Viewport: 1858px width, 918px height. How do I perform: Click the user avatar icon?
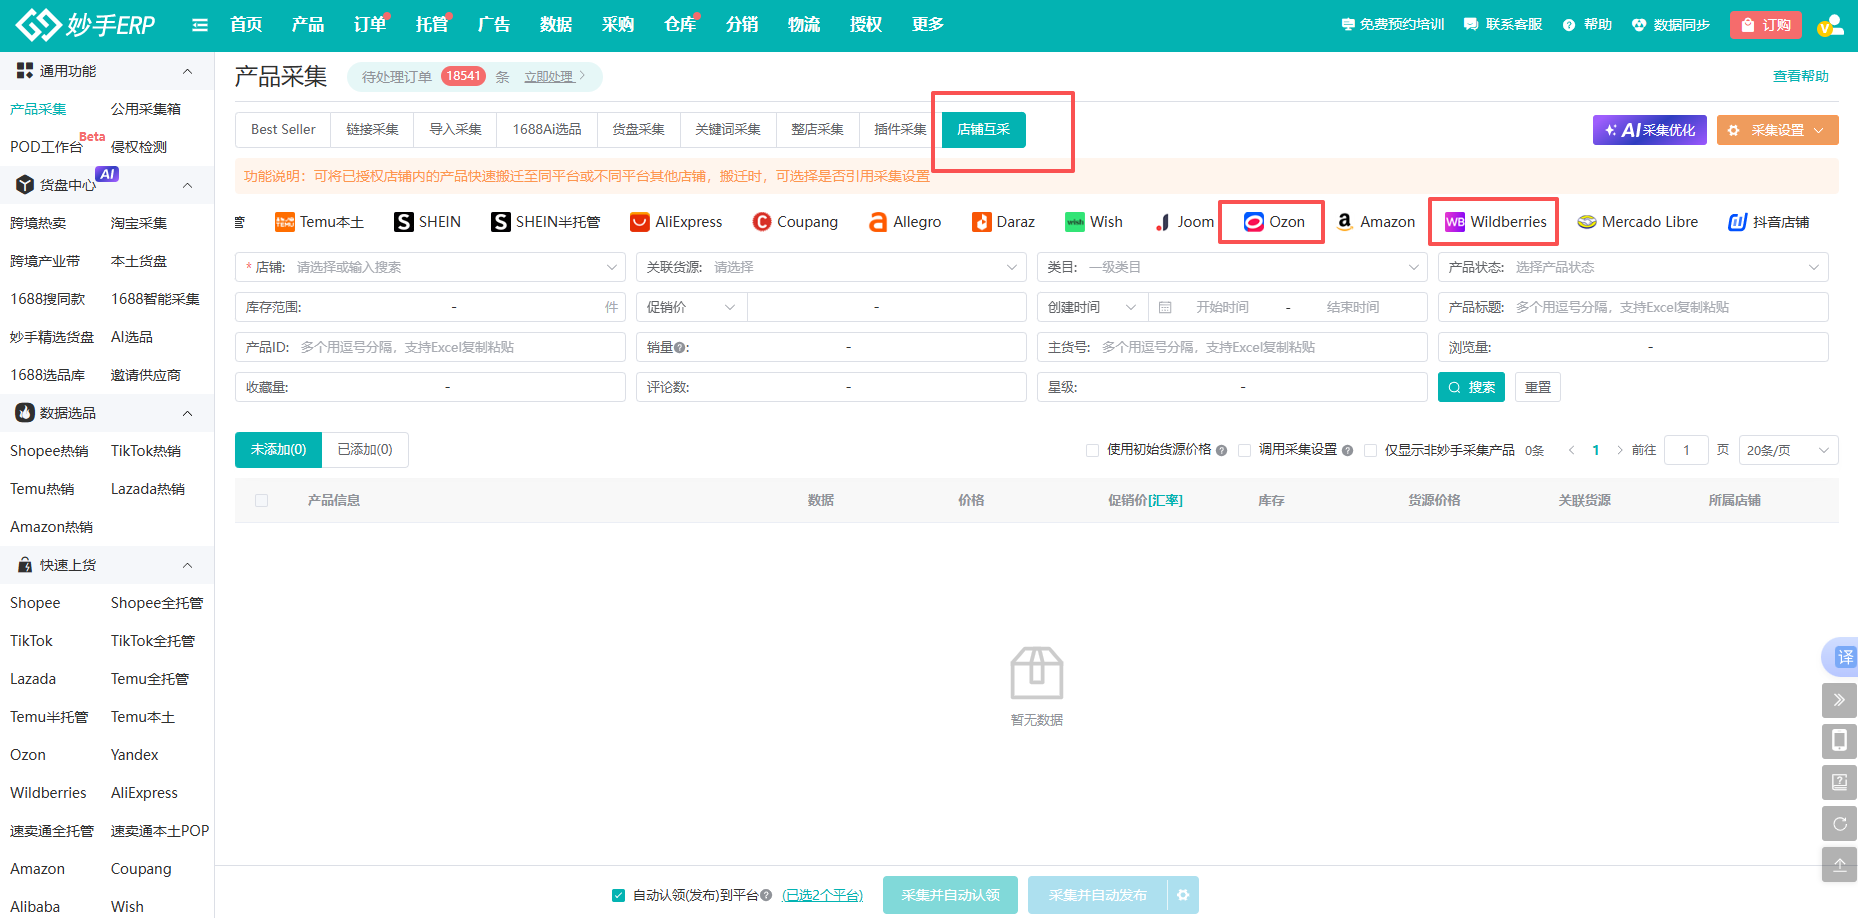tap(1830, 25)
